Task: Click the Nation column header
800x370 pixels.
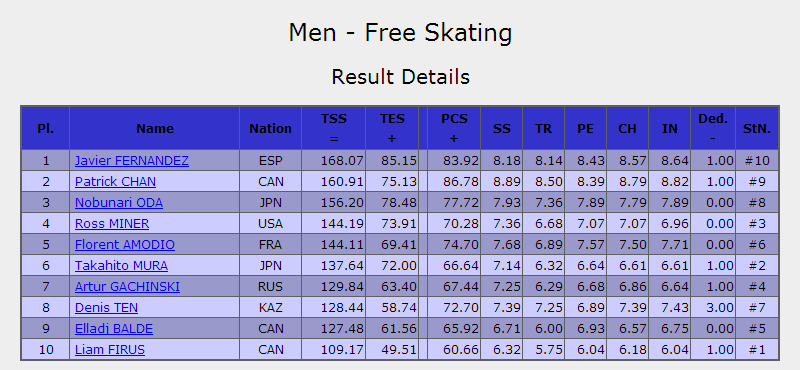Action: pos(270,128)
